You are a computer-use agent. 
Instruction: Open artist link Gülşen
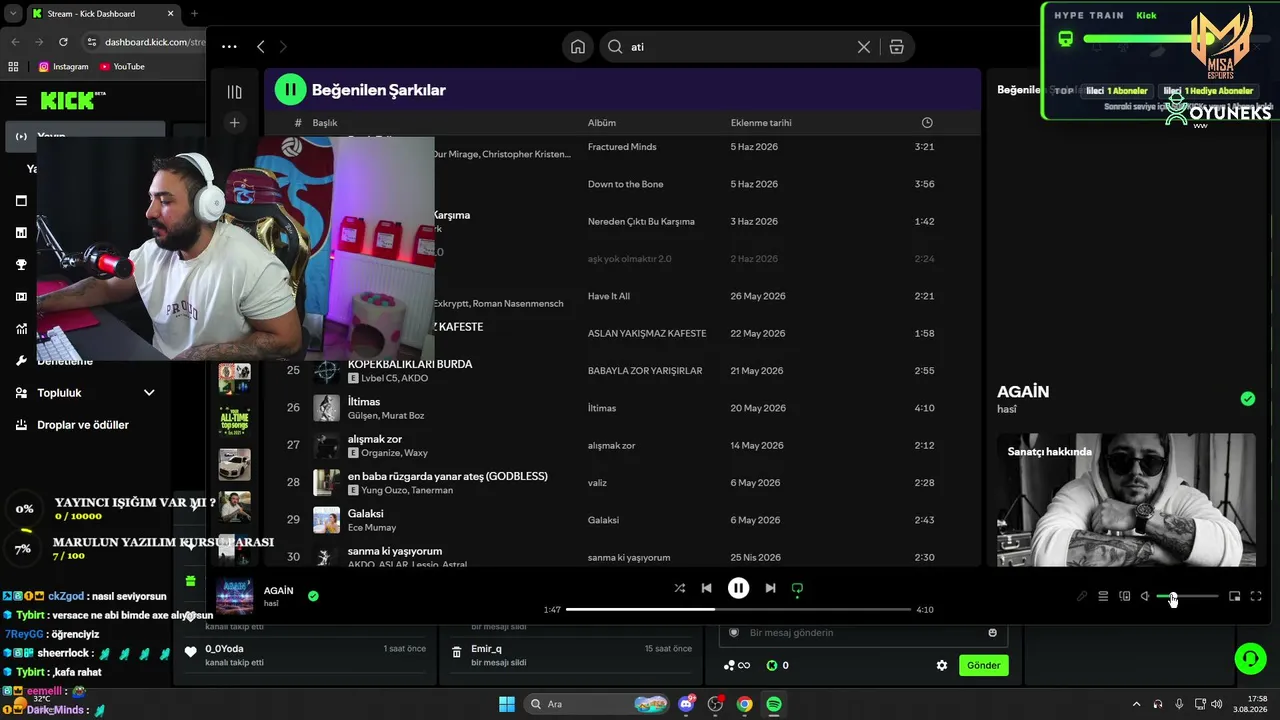[363, 415]
